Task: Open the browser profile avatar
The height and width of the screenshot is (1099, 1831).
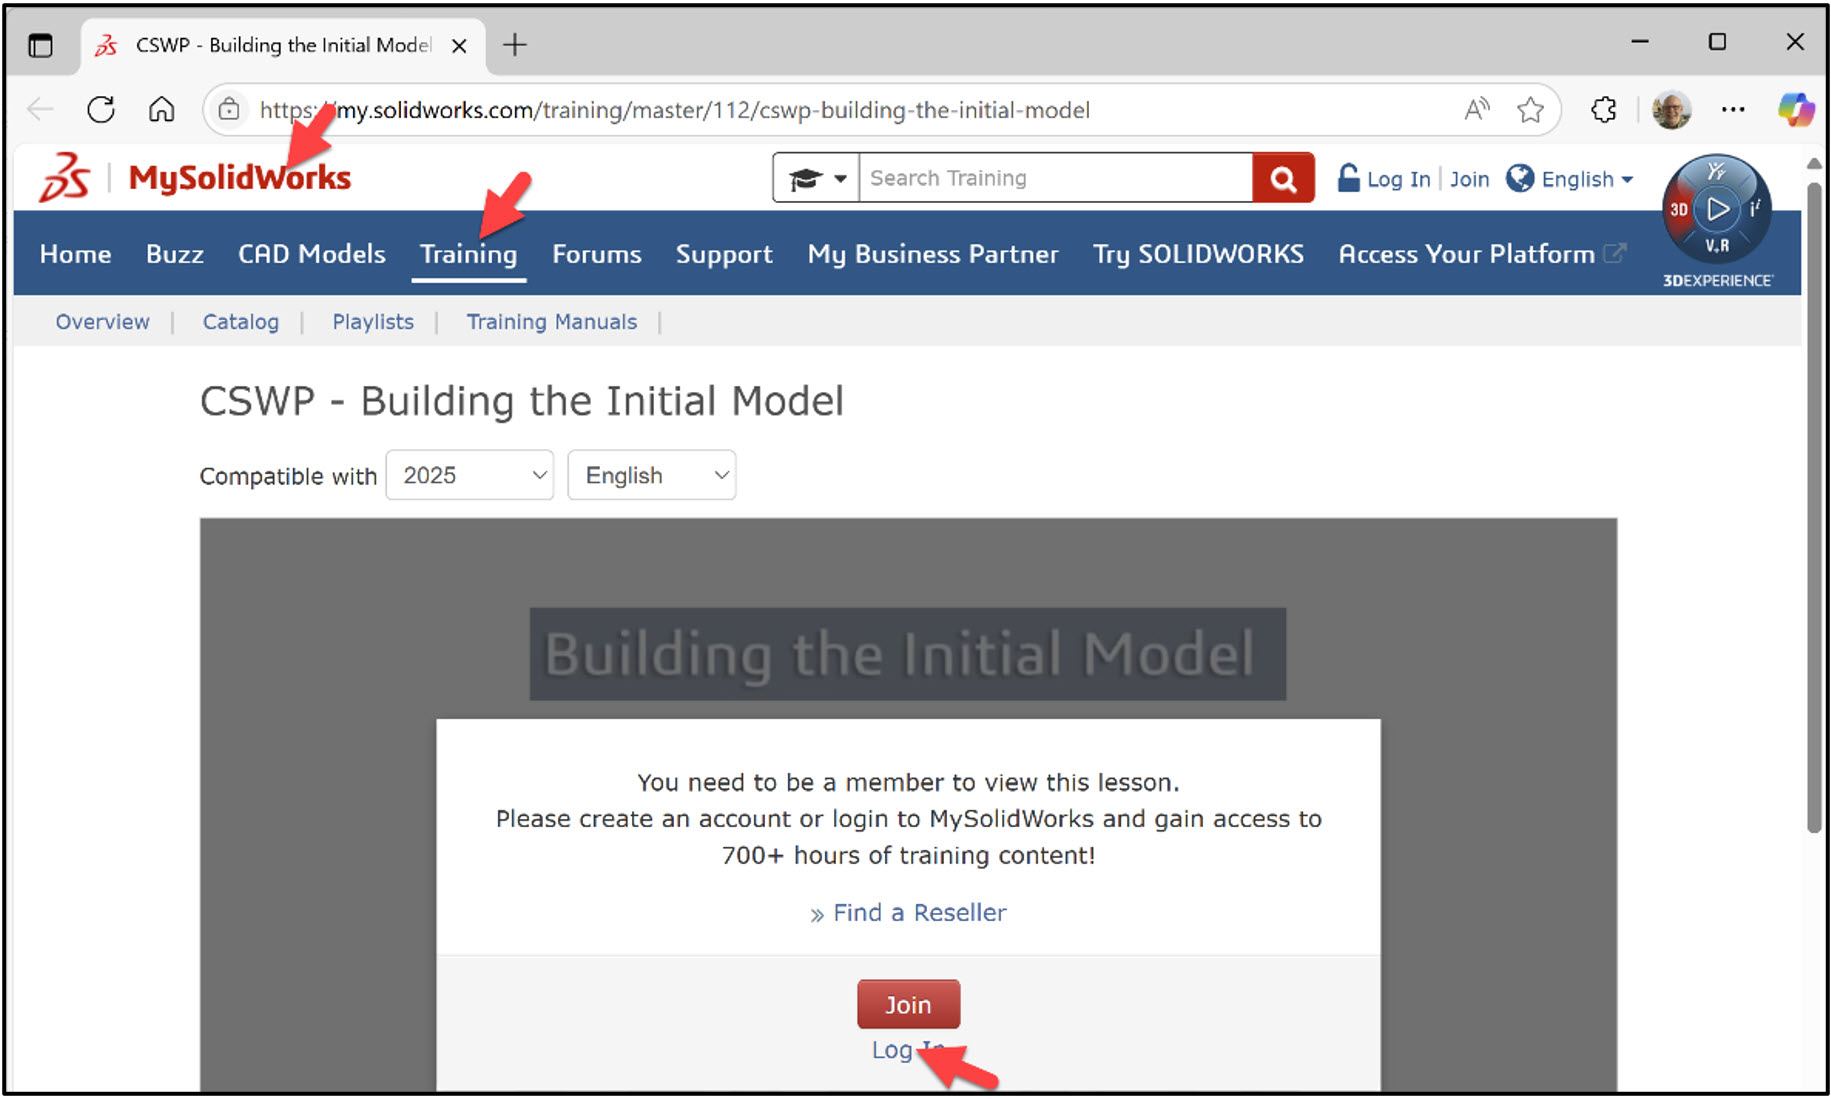Action: (1671, 109)
